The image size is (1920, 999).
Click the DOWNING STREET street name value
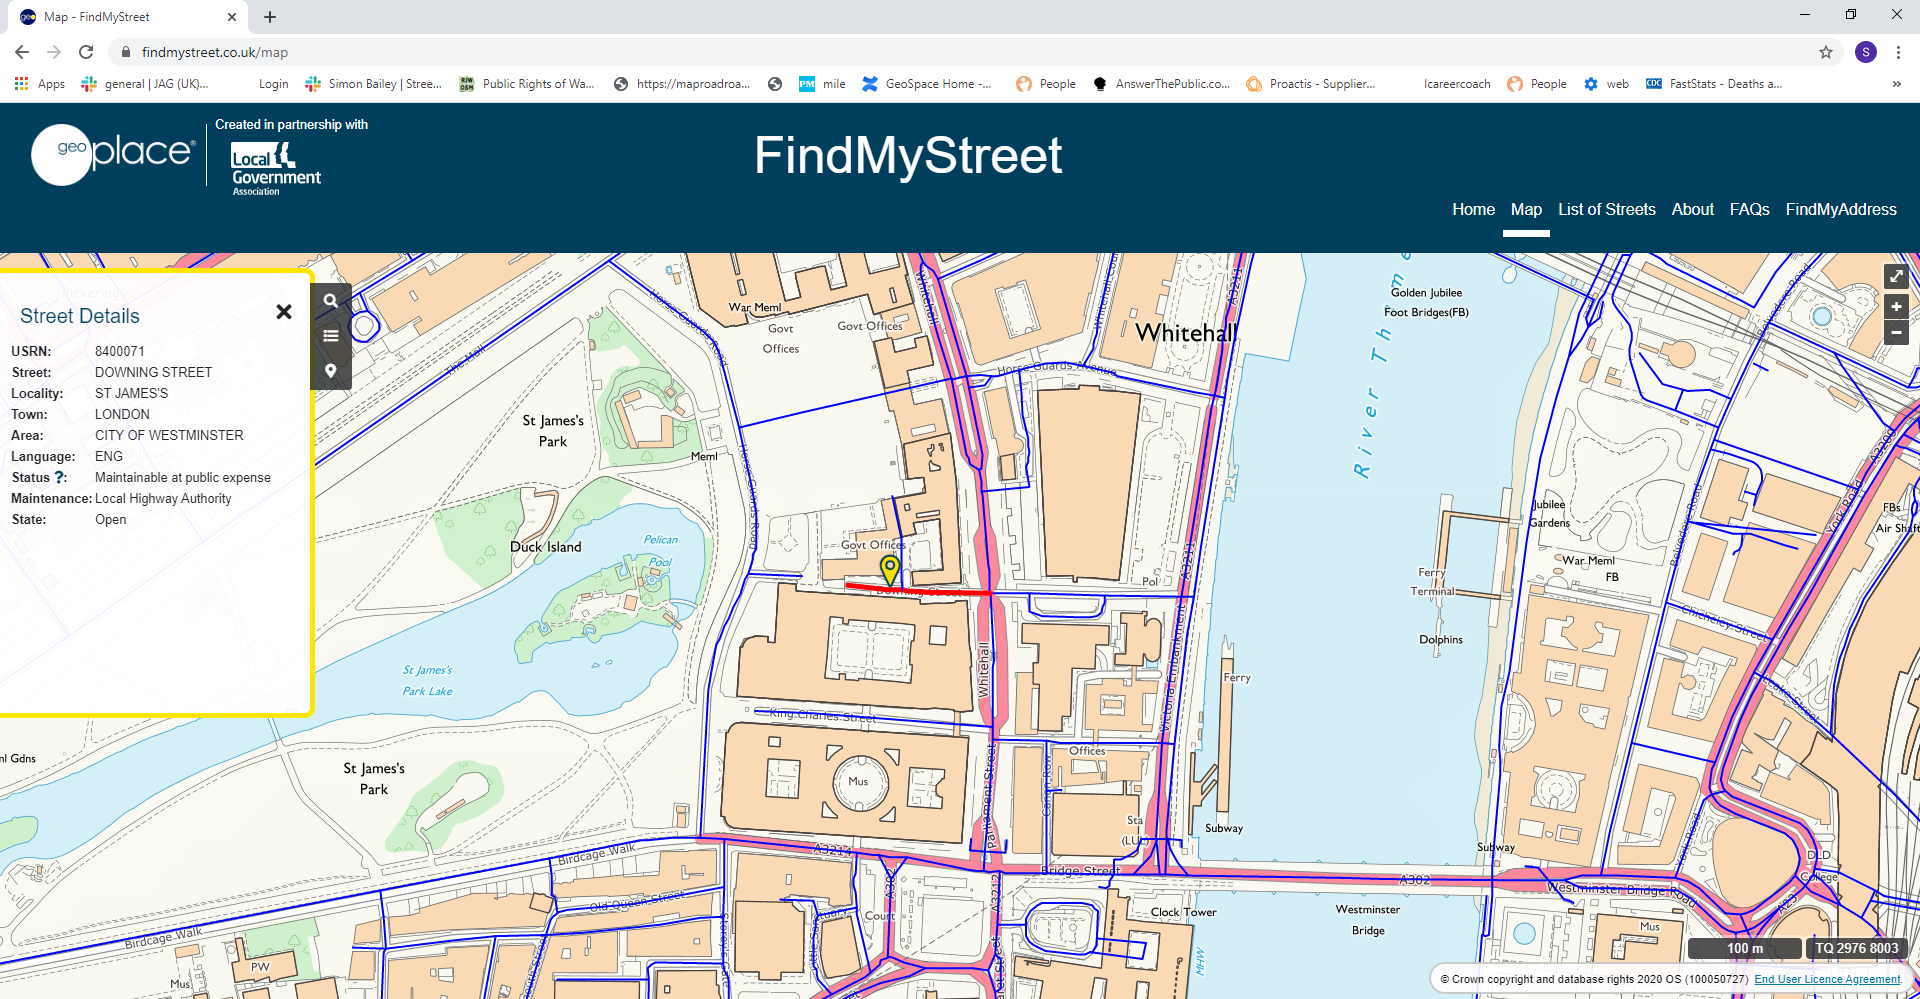(154, 372)
